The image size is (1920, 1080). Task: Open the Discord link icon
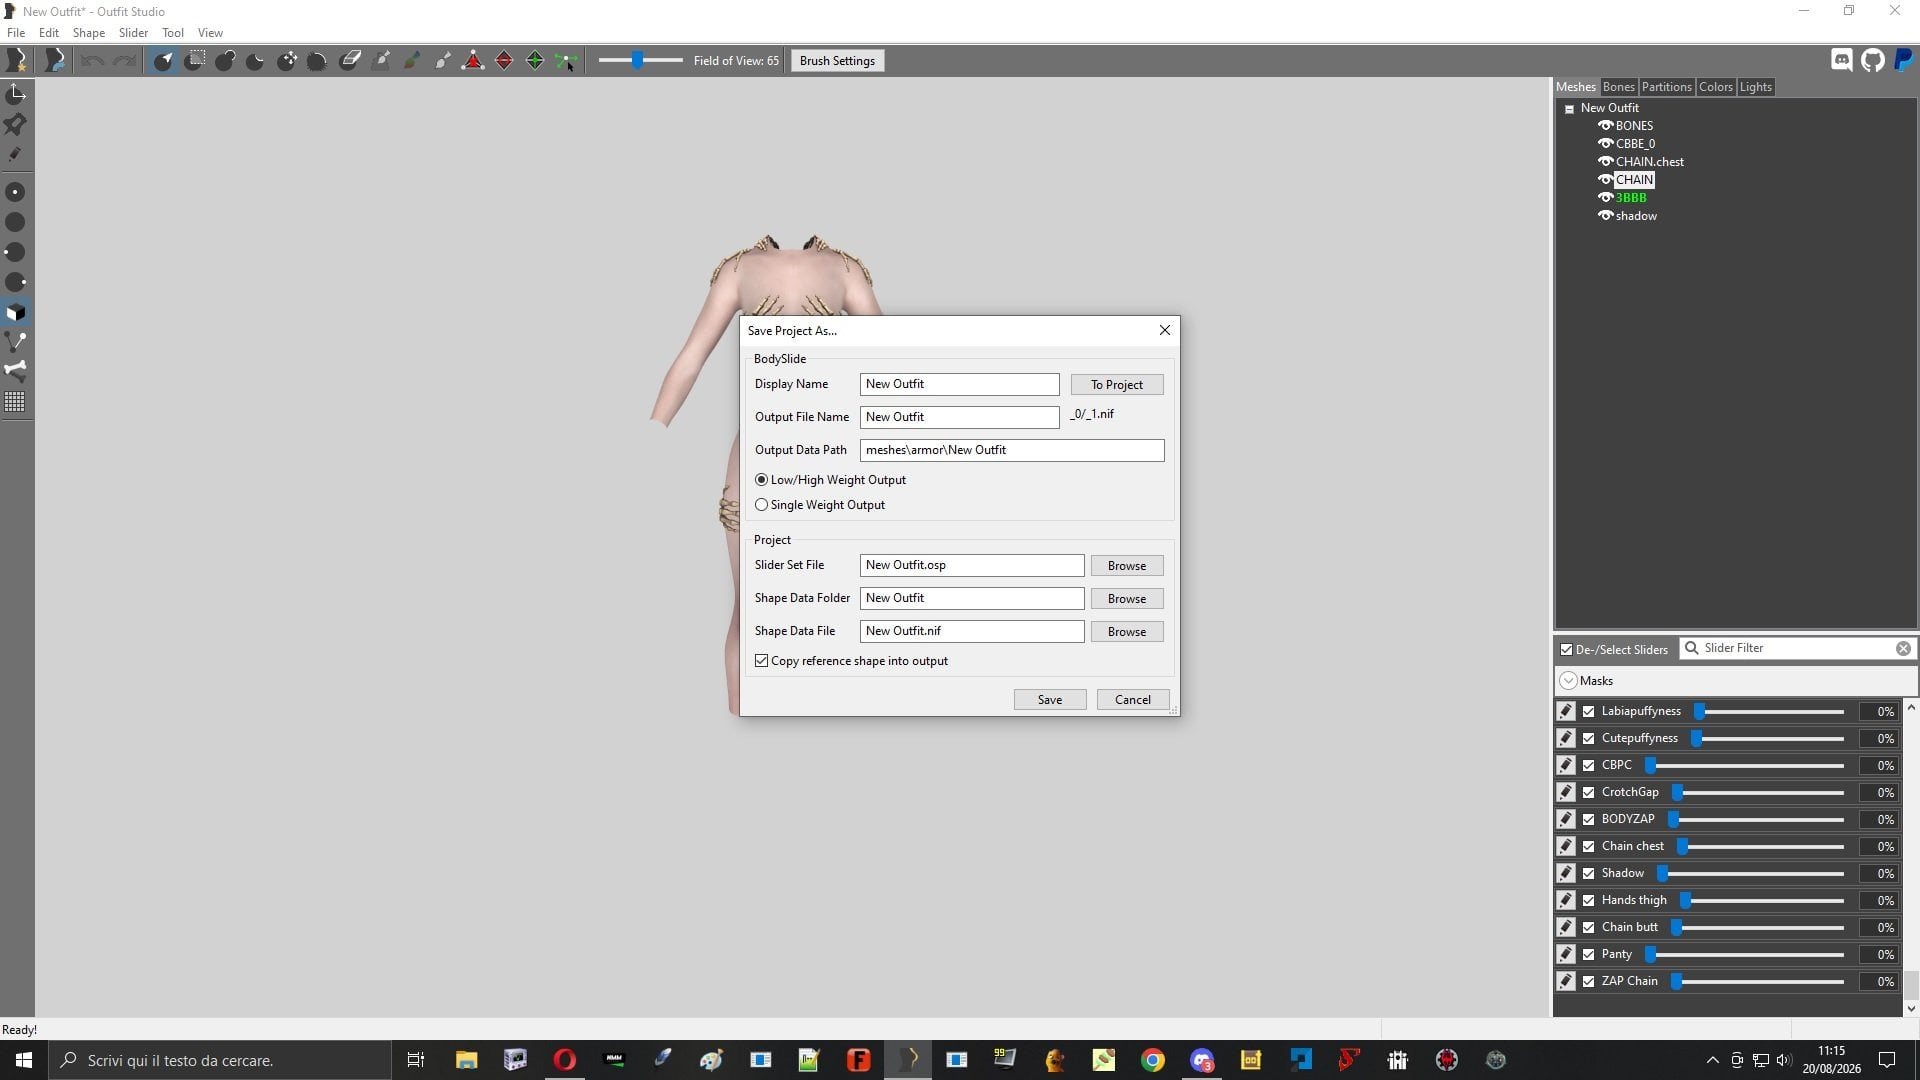pos(1842,60)
